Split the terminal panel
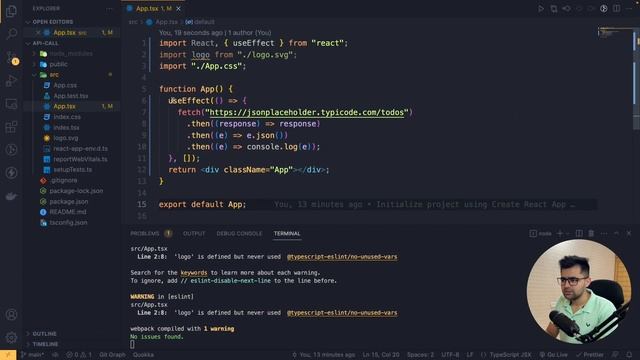Viewport: 640px width, 360px height. (x=579, y=233)
